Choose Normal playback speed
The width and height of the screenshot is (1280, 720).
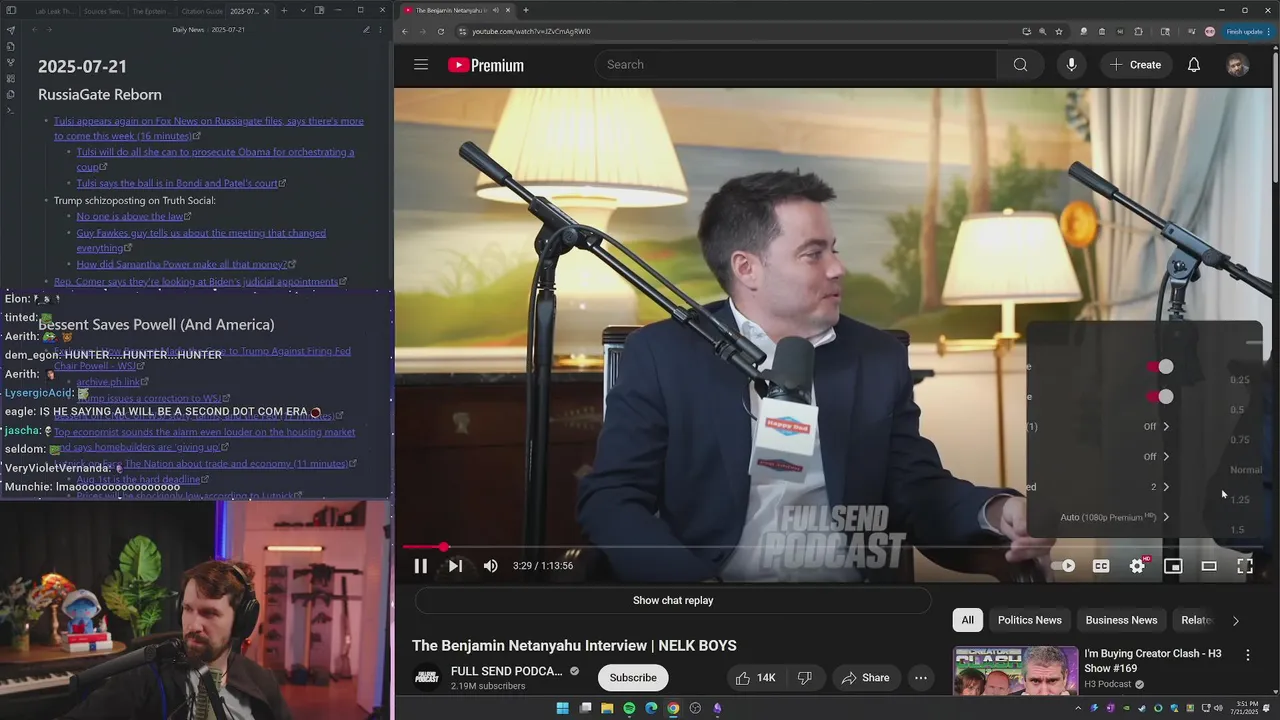tap(1246, 470)
